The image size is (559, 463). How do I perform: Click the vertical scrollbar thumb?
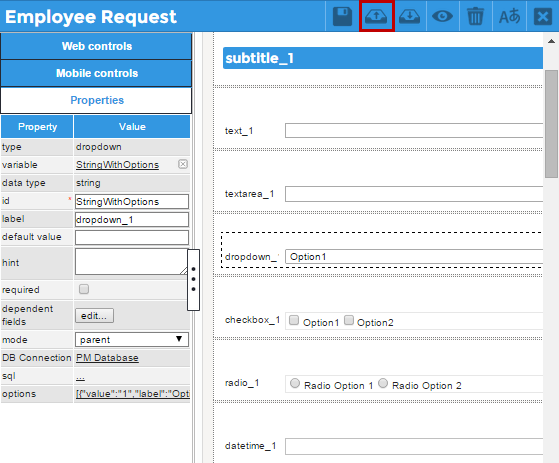pos(551,124)
